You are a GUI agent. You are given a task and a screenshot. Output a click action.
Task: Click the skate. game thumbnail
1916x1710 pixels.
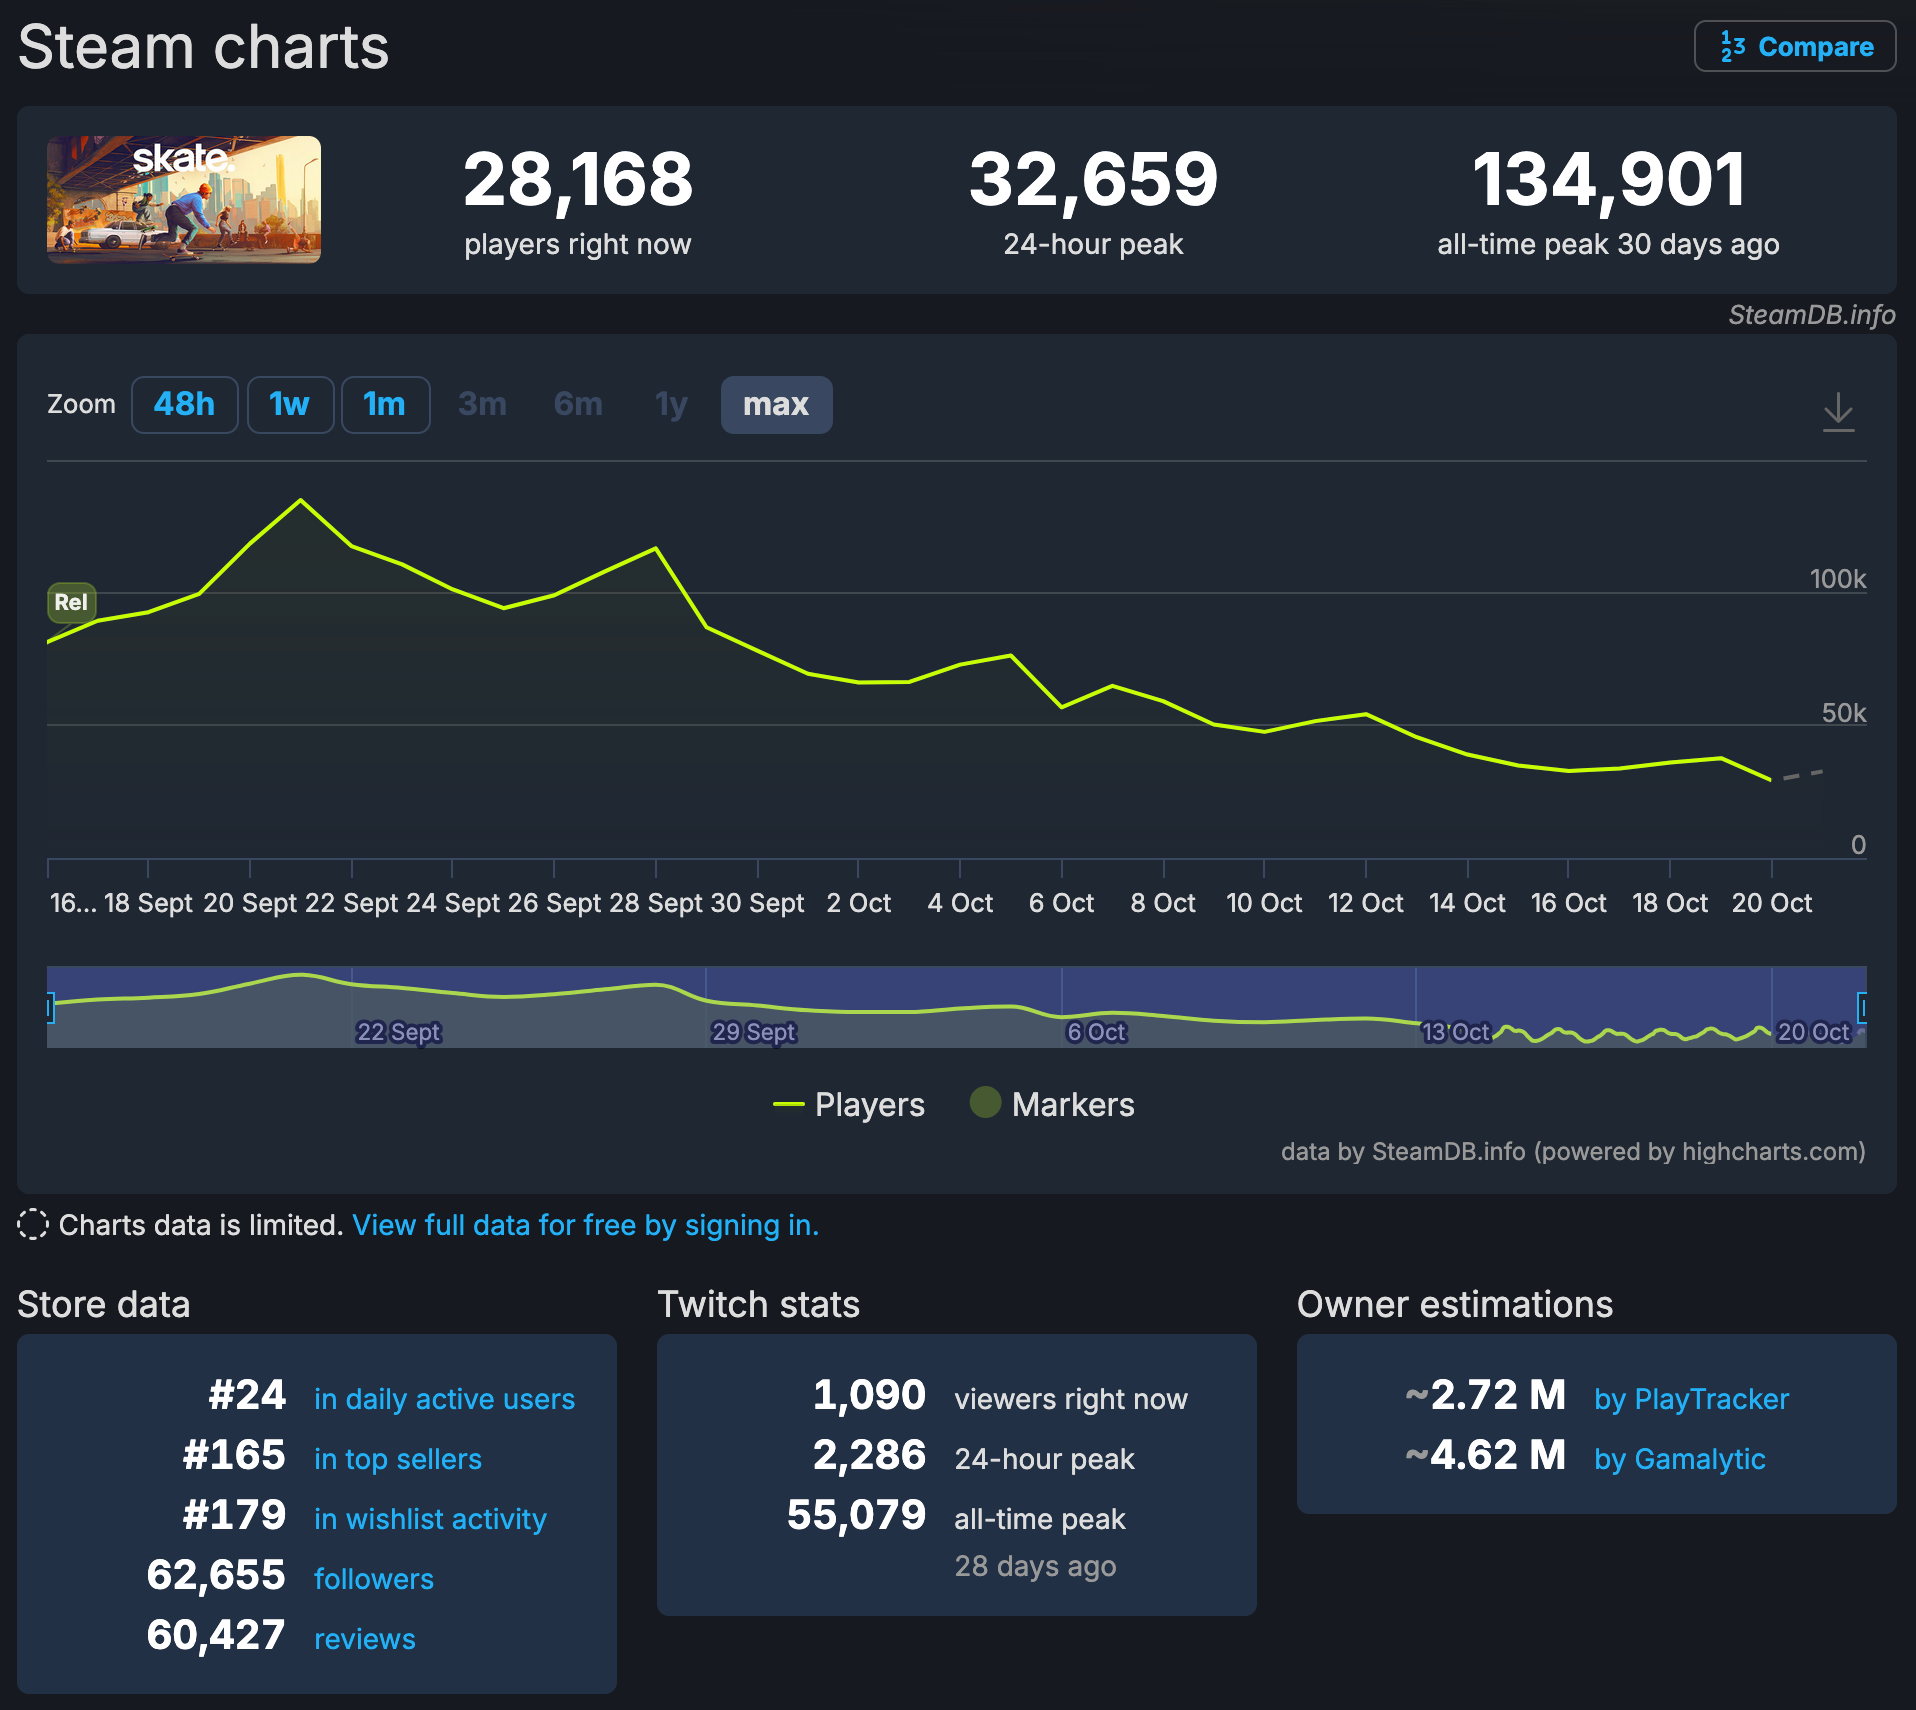(184, 200)
